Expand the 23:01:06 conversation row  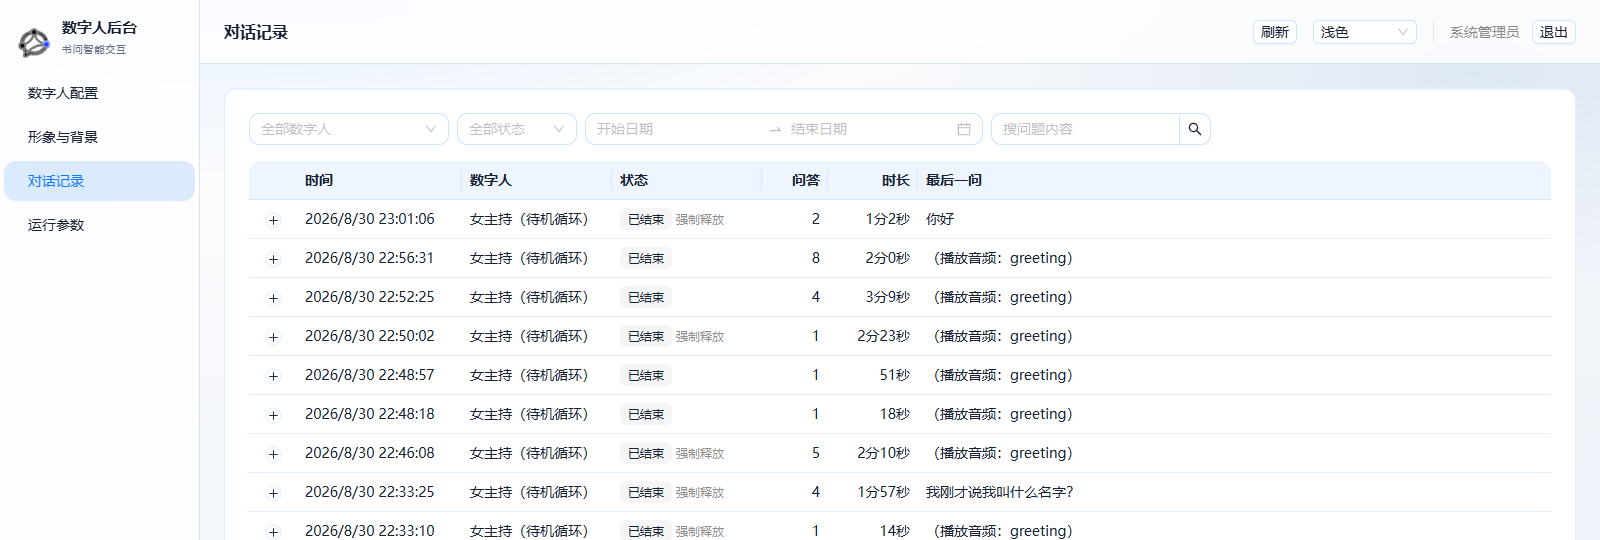[273, 220]
